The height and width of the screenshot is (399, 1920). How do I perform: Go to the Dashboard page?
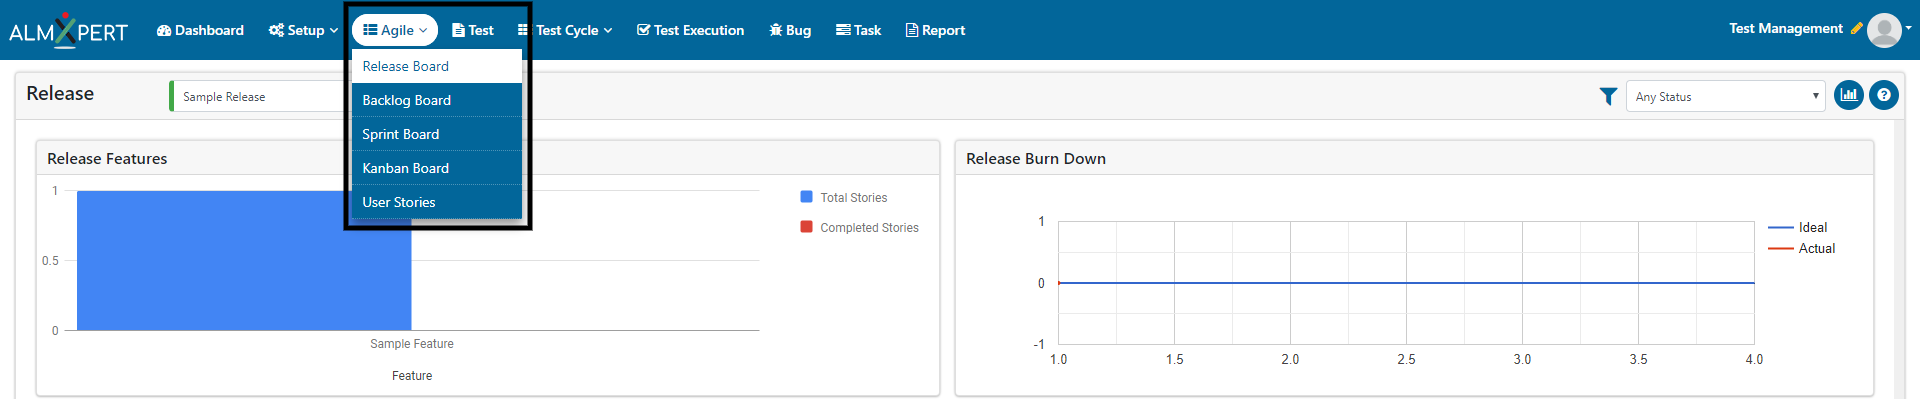click(x=200, y=30)
